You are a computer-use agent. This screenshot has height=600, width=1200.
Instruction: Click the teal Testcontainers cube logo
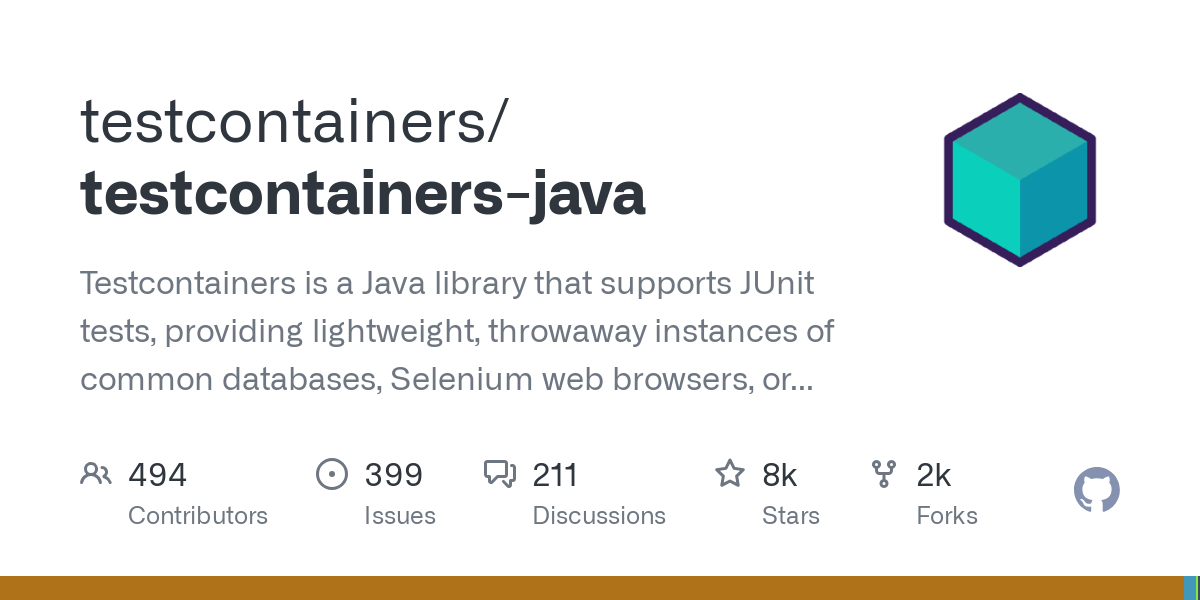[1019, 180]
